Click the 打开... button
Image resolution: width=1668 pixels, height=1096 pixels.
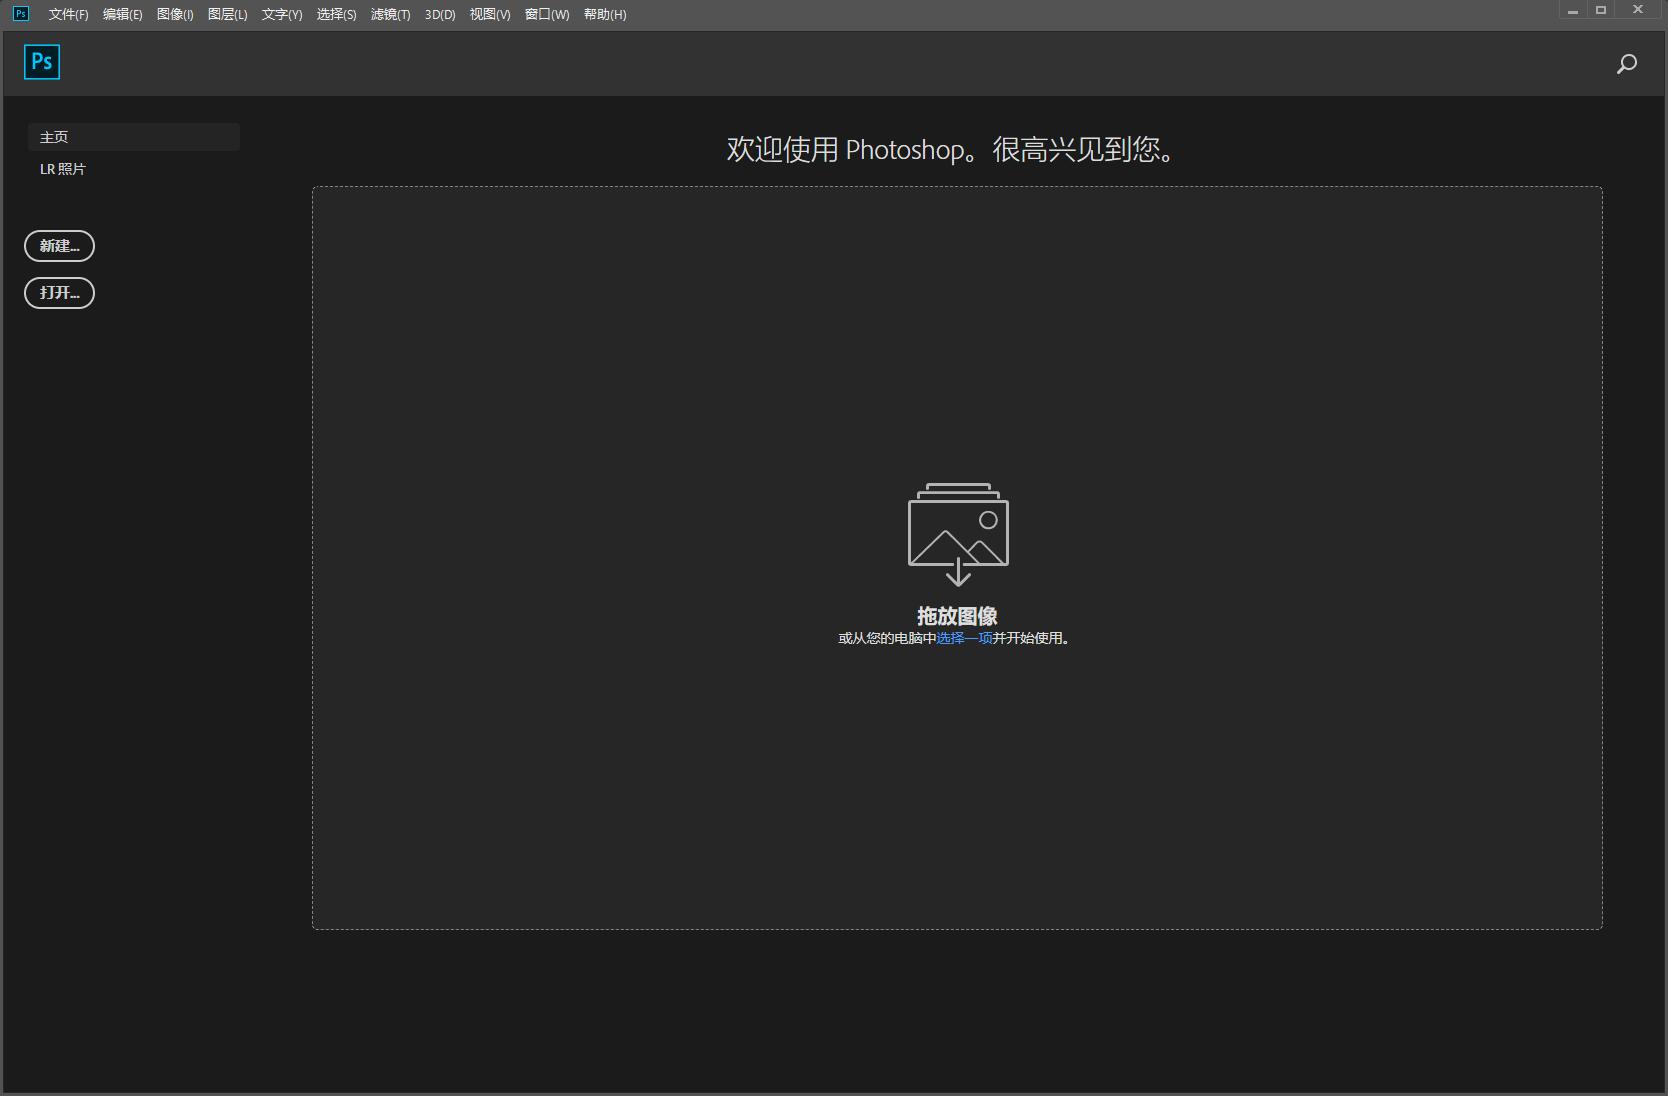[x=59, y=293]
